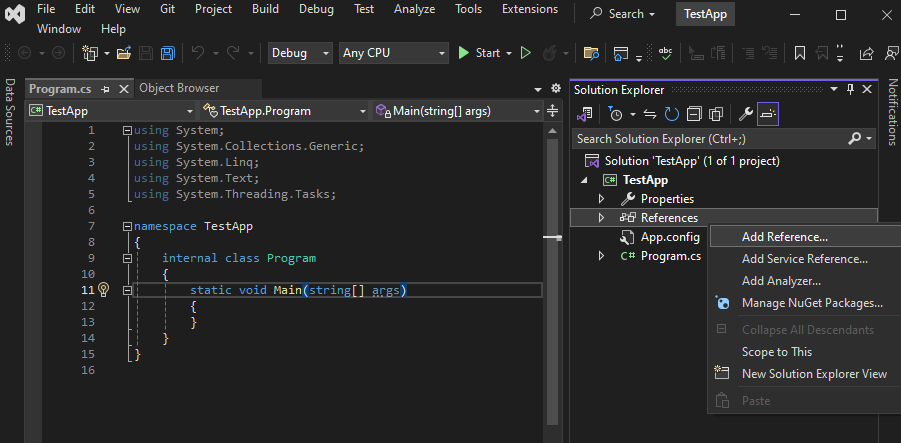The height and width of the screenshot is (443, 901).
Task: Collapse the using directives block at line 1
Action: [128, 130]
